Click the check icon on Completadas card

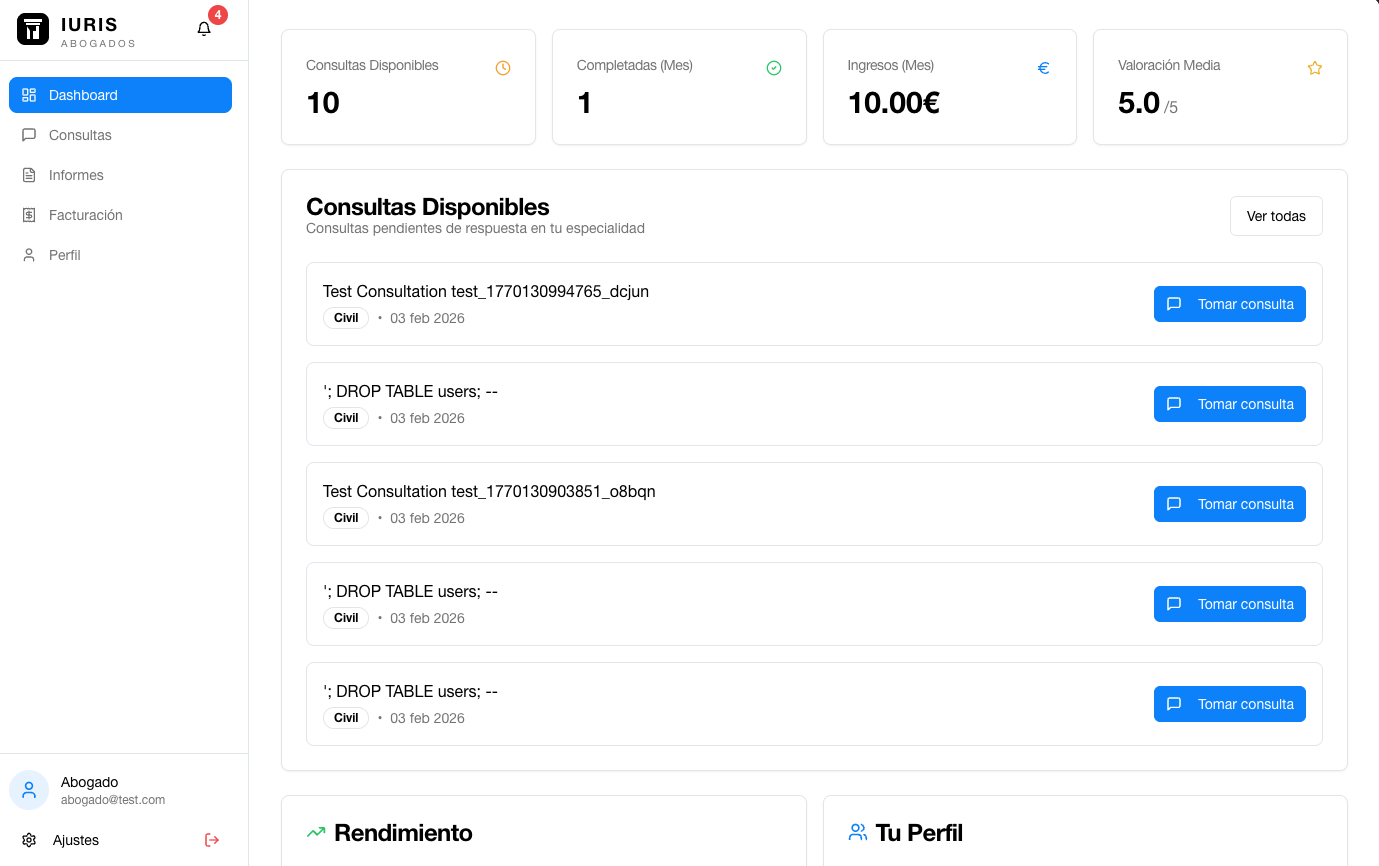pyautogui.click(x=774, y=68)
